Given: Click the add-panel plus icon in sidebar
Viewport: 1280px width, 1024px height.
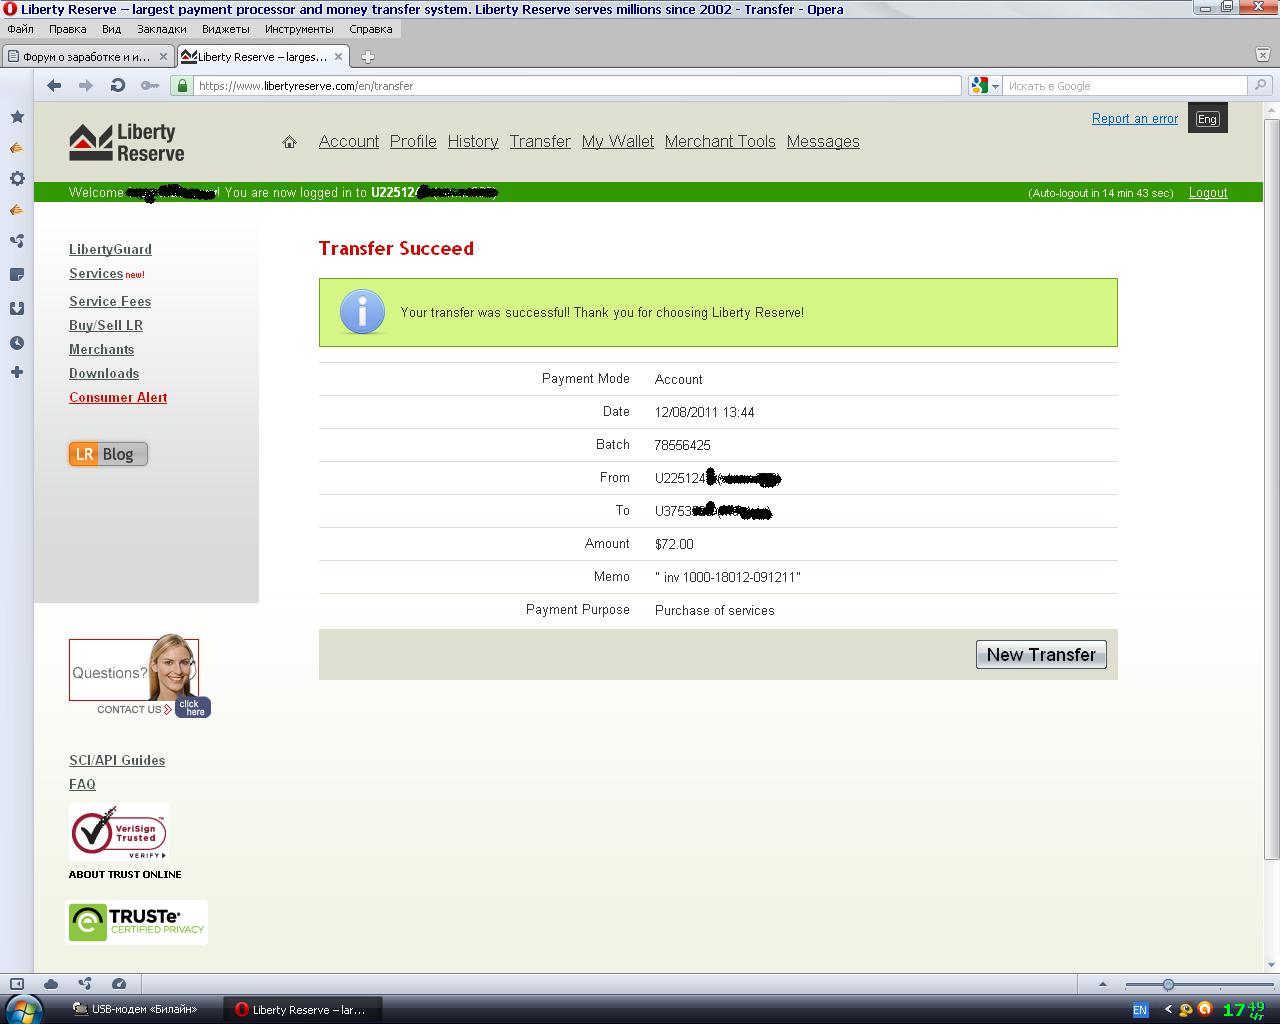Looking at the screenshot, I should point(17,372).
